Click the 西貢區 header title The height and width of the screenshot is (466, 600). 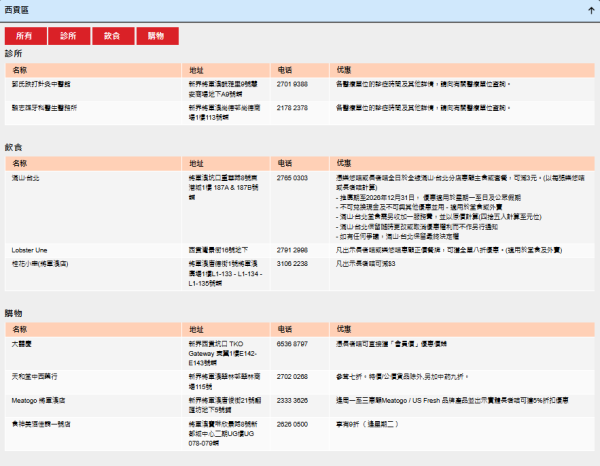point(16,10)
